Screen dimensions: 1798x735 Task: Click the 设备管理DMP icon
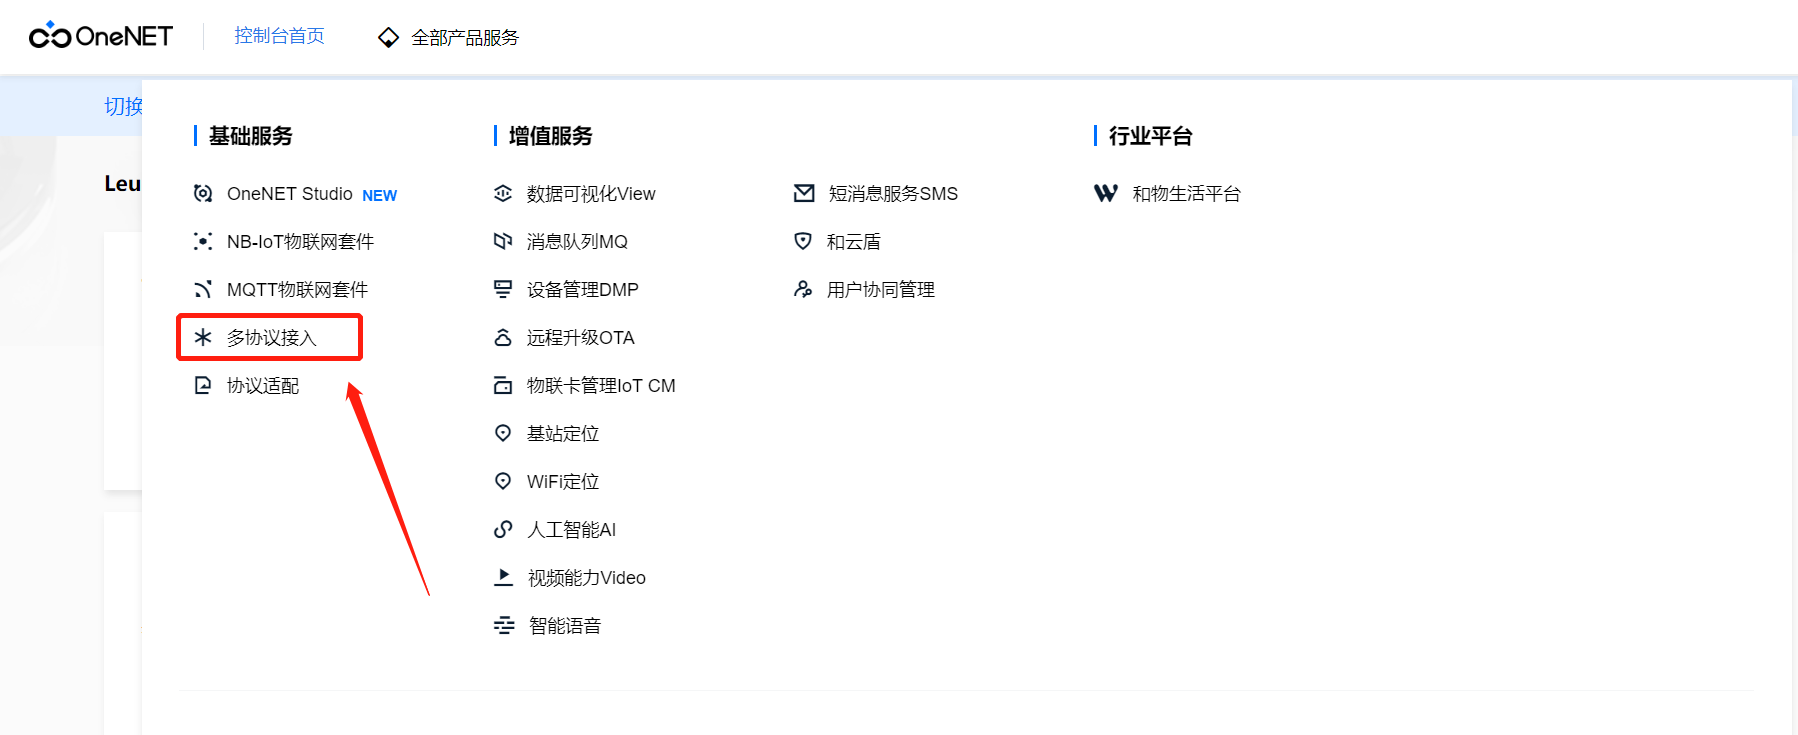tap(503, 289)
